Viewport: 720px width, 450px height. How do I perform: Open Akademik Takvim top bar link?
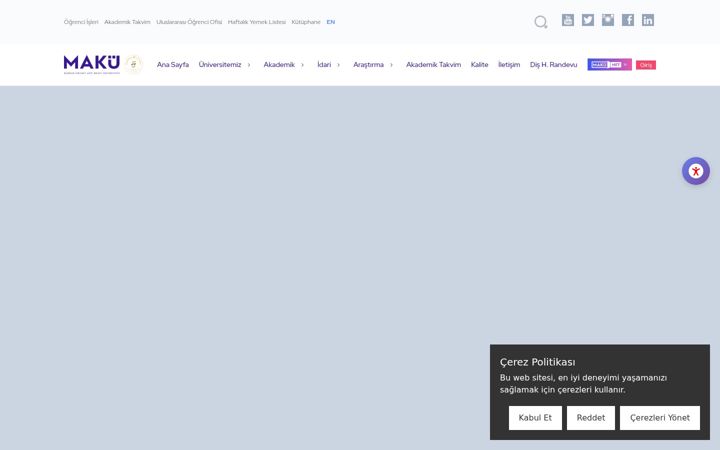[127, 22]
